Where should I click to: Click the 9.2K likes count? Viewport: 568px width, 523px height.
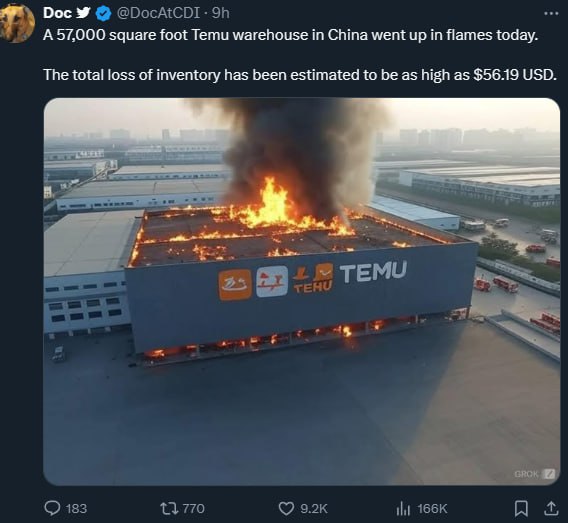314,509
